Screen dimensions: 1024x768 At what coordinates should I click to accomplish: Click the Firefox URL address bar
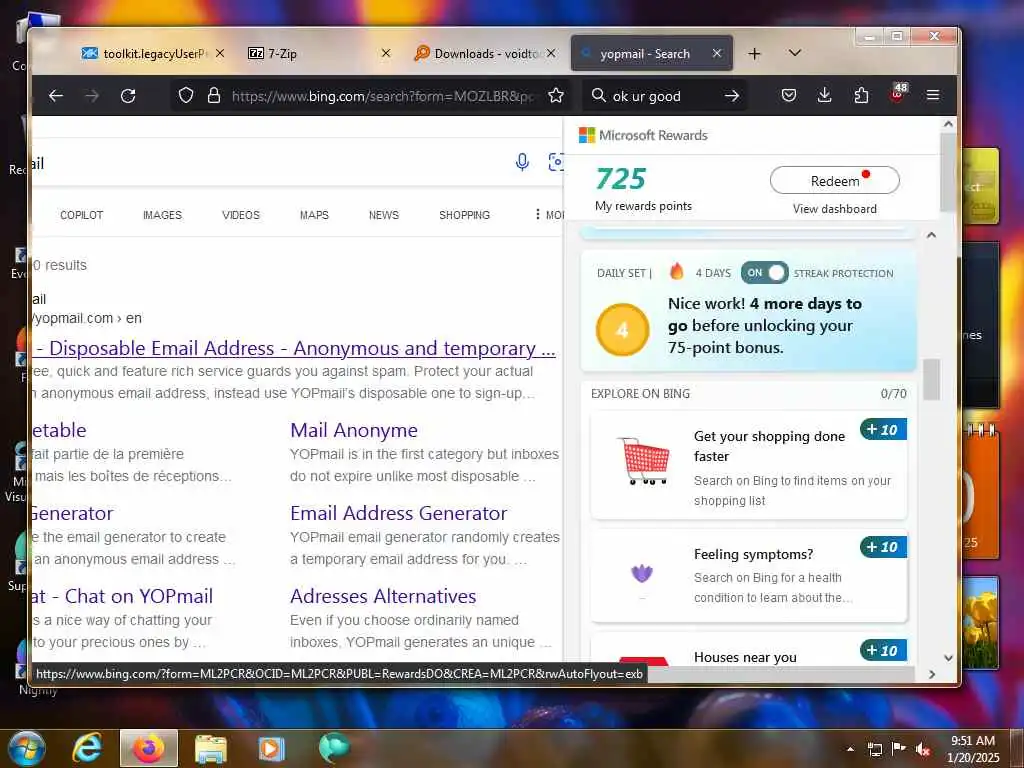pos(383,96)
